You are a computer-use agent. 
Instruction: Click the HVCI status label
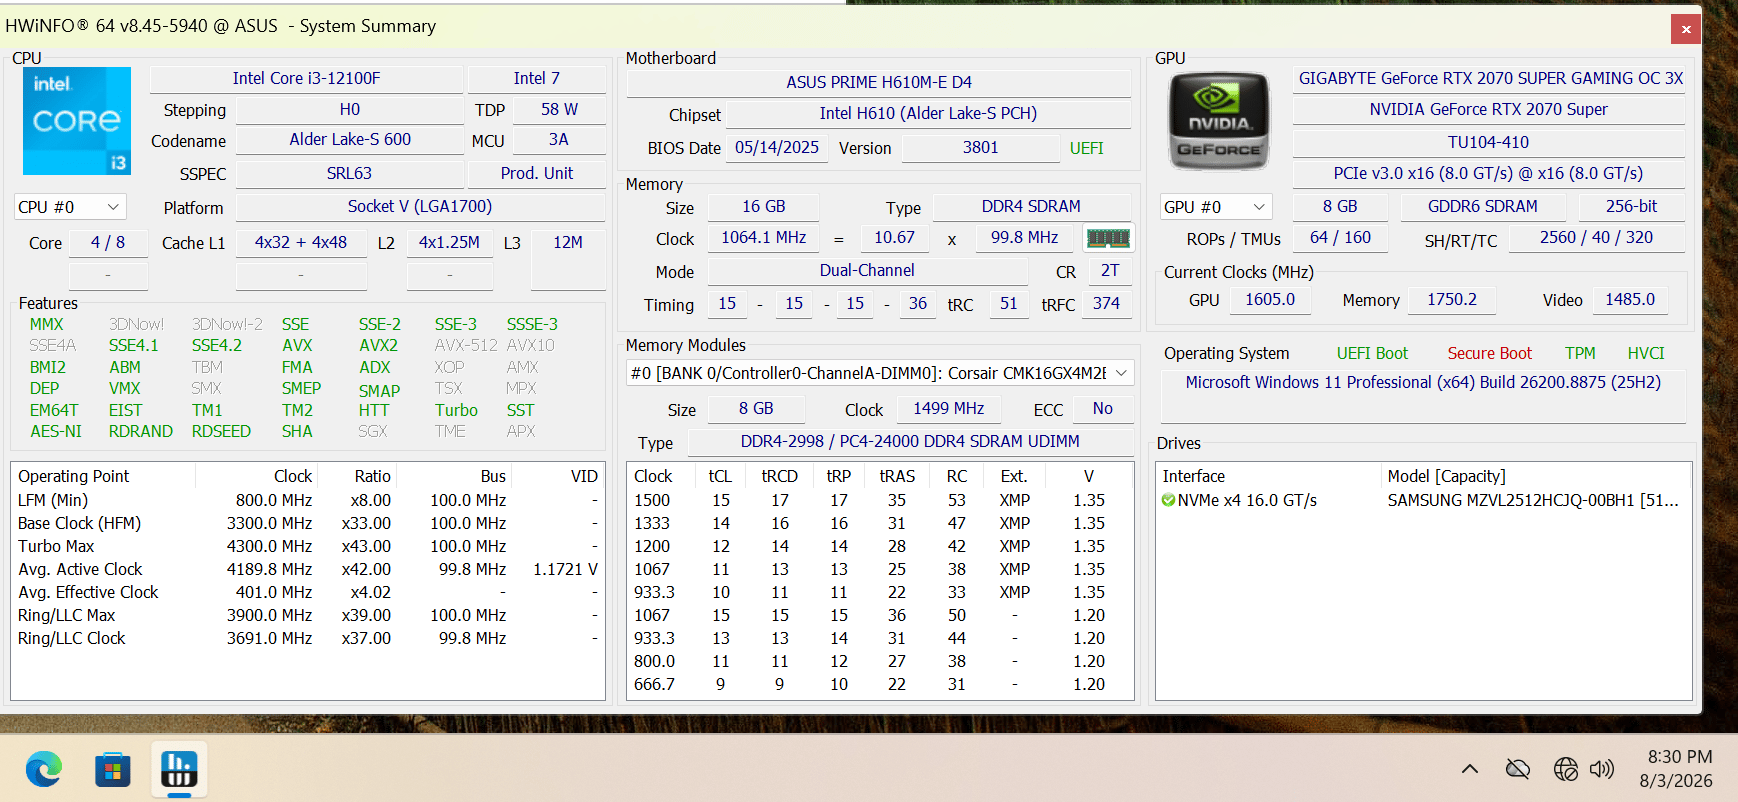[1645, 353]
